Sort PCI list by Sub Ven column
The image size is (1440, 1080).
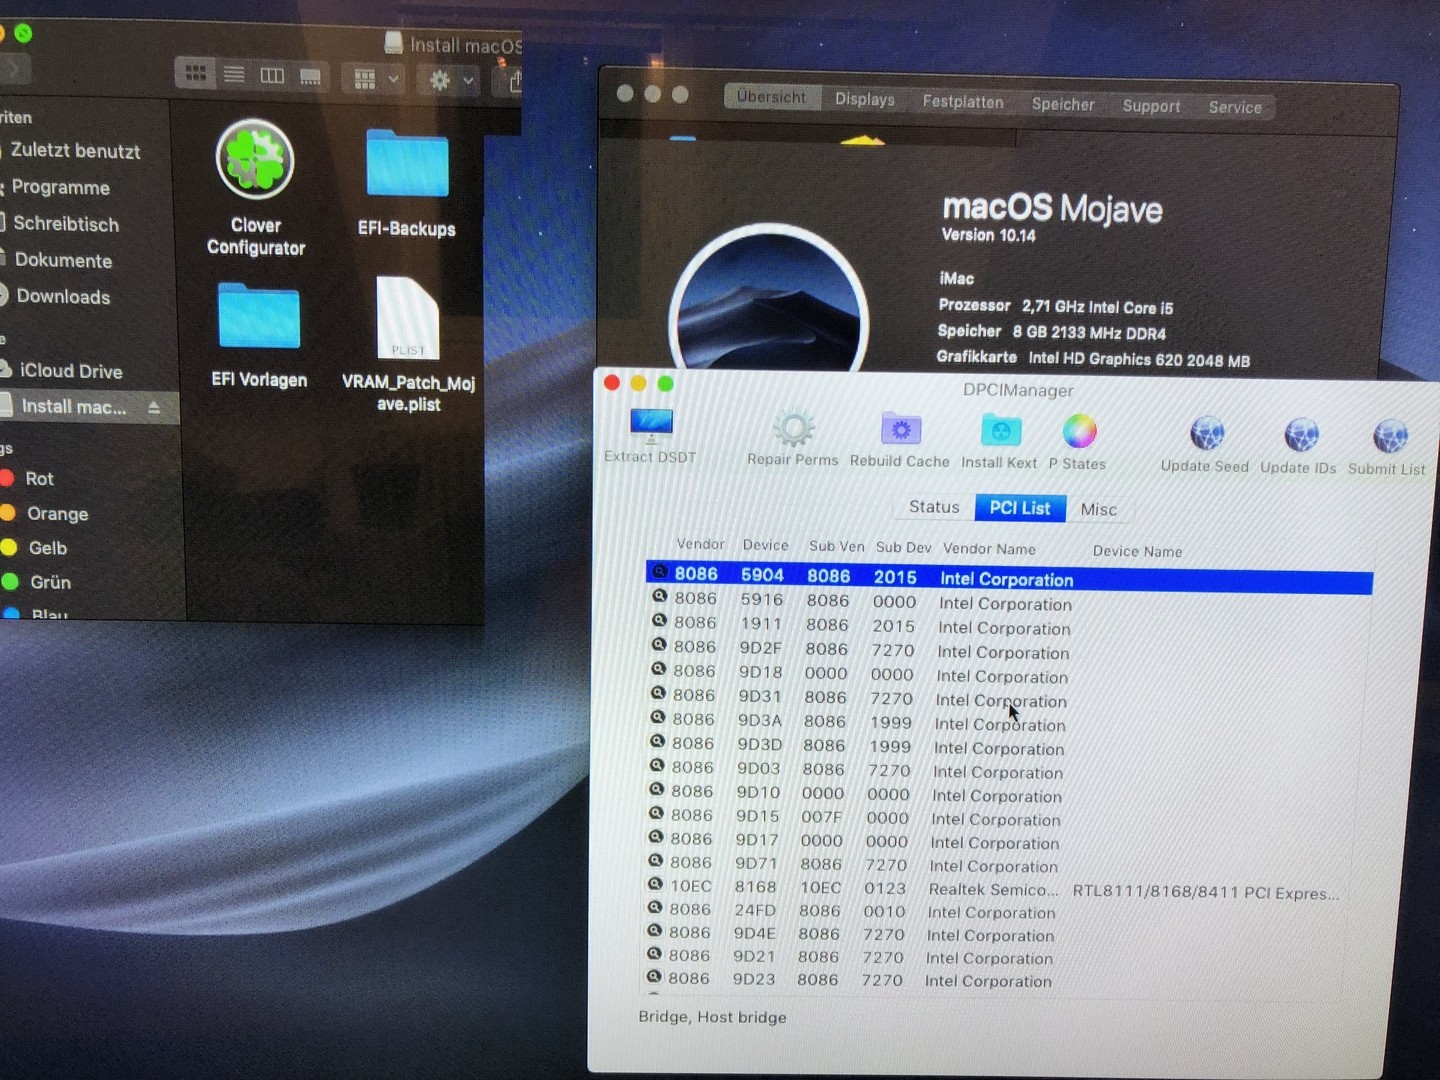[x=837, y=546]
